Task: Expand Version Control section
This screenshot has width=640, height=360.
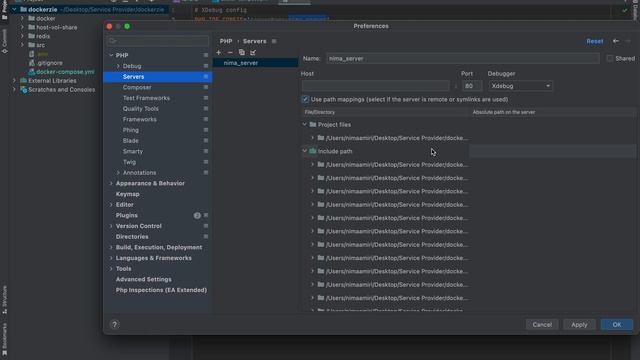Action: pos(111,226)
